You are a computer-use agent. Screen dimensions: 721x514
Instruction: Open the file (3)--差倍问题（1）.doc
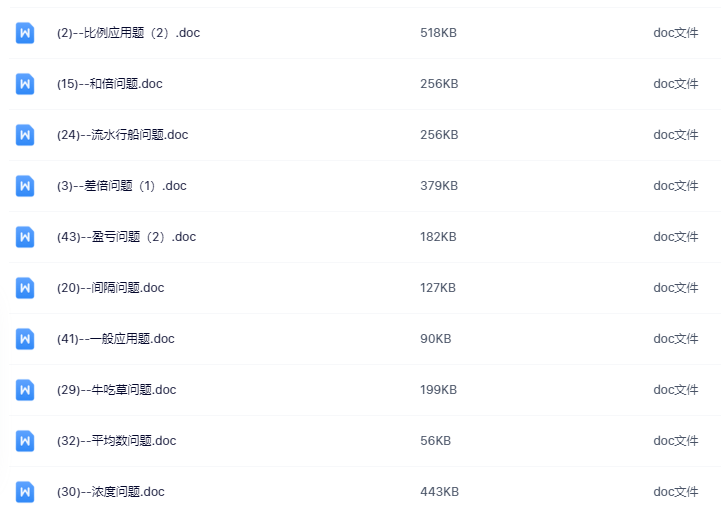pos(121,186)
